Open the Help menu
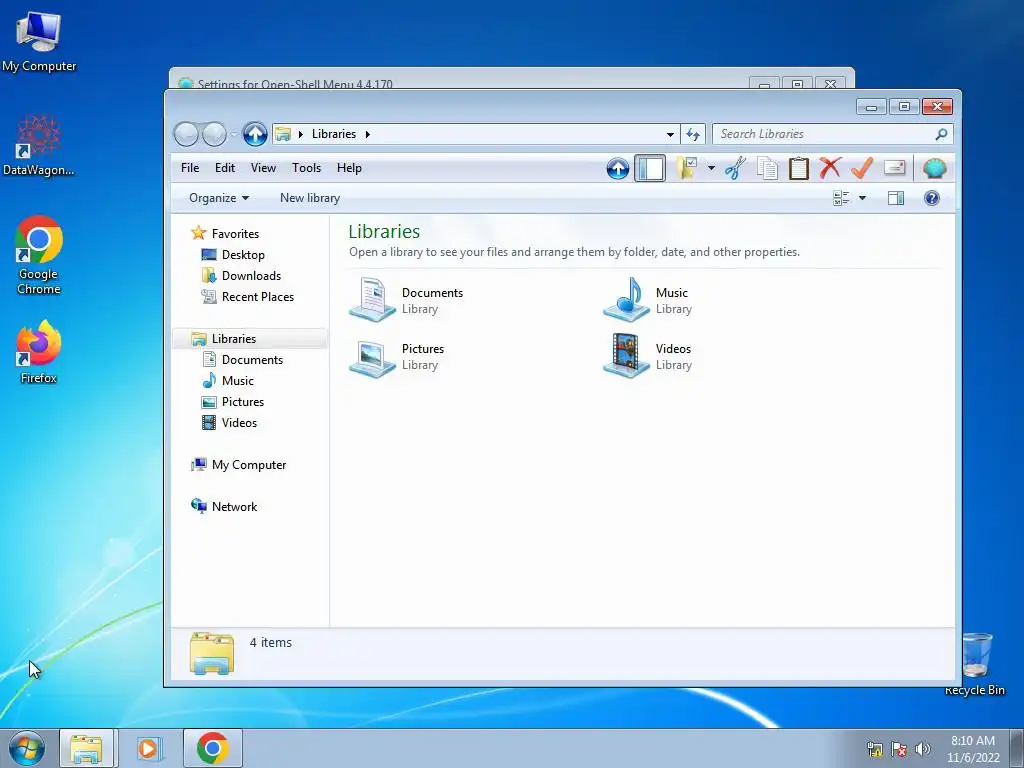1024x768 pixels. 349,168
